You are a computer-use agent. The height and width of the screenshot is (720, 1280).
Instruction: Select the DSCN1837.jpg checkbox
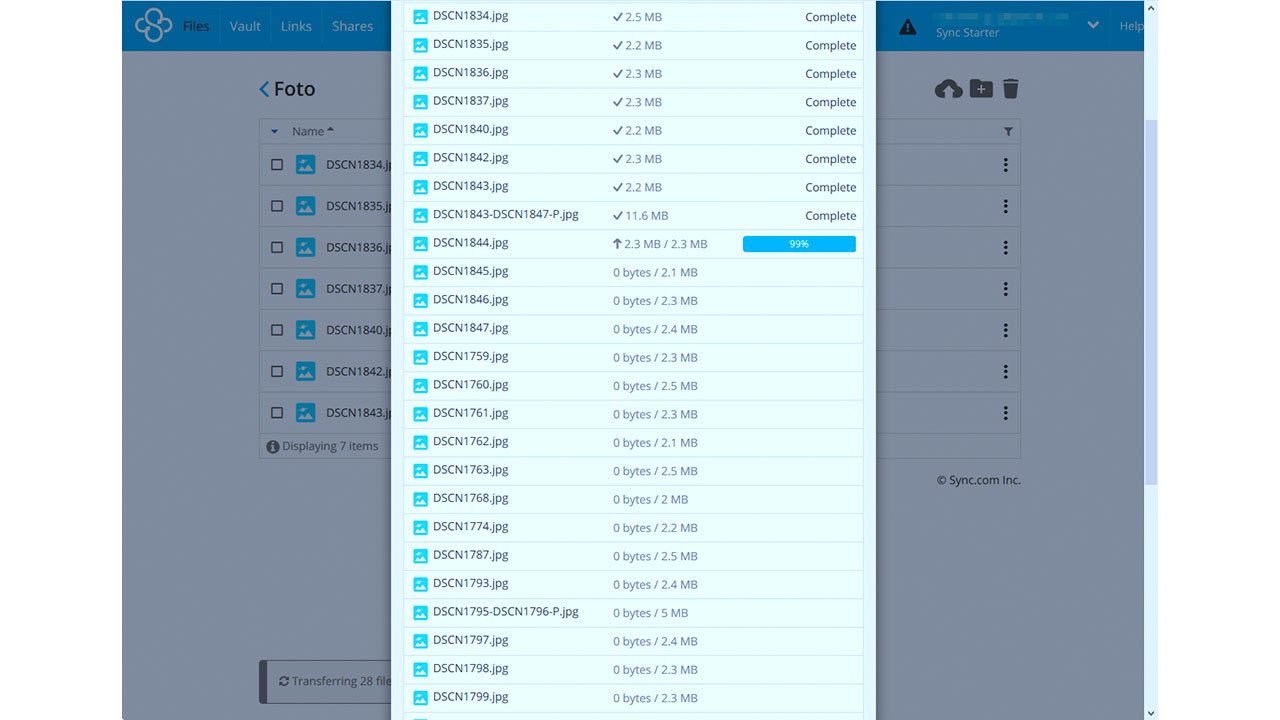pyautogui.click(x=277, y=289)
